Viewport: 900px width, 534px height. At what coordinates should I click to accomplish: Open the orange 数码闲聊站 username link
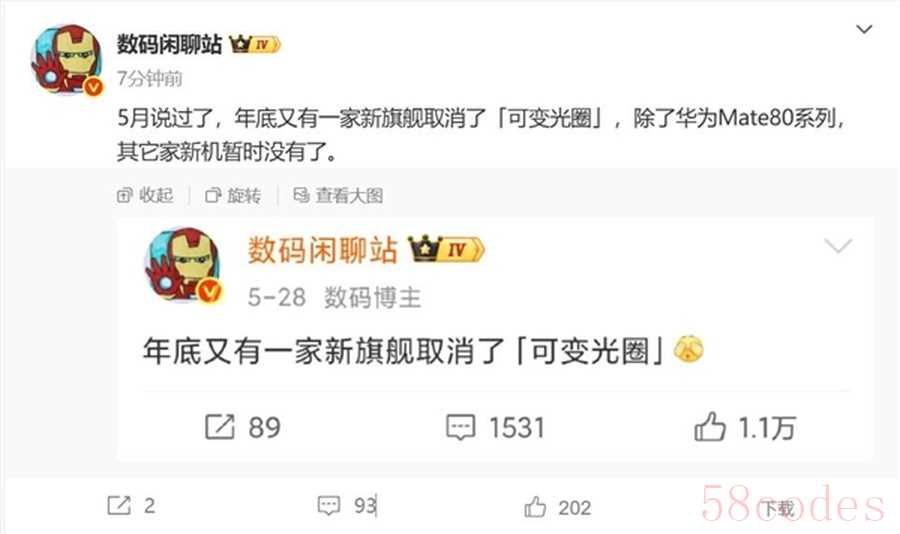pos(322,250)
